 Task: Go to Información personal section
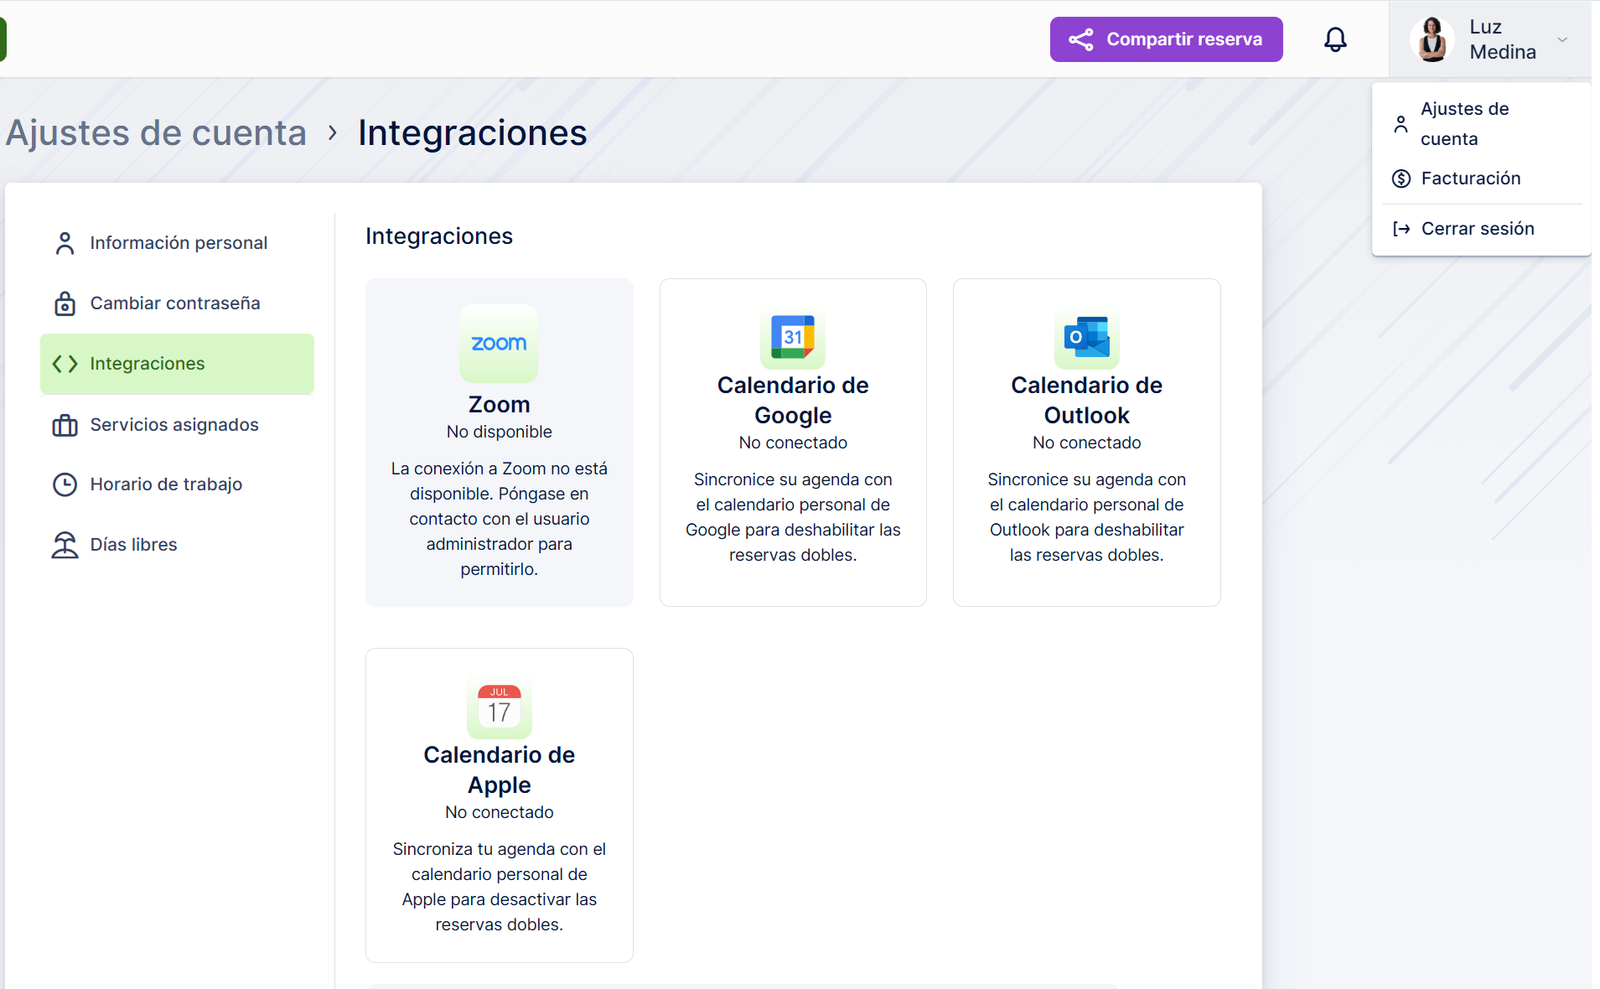coord(178,243)
